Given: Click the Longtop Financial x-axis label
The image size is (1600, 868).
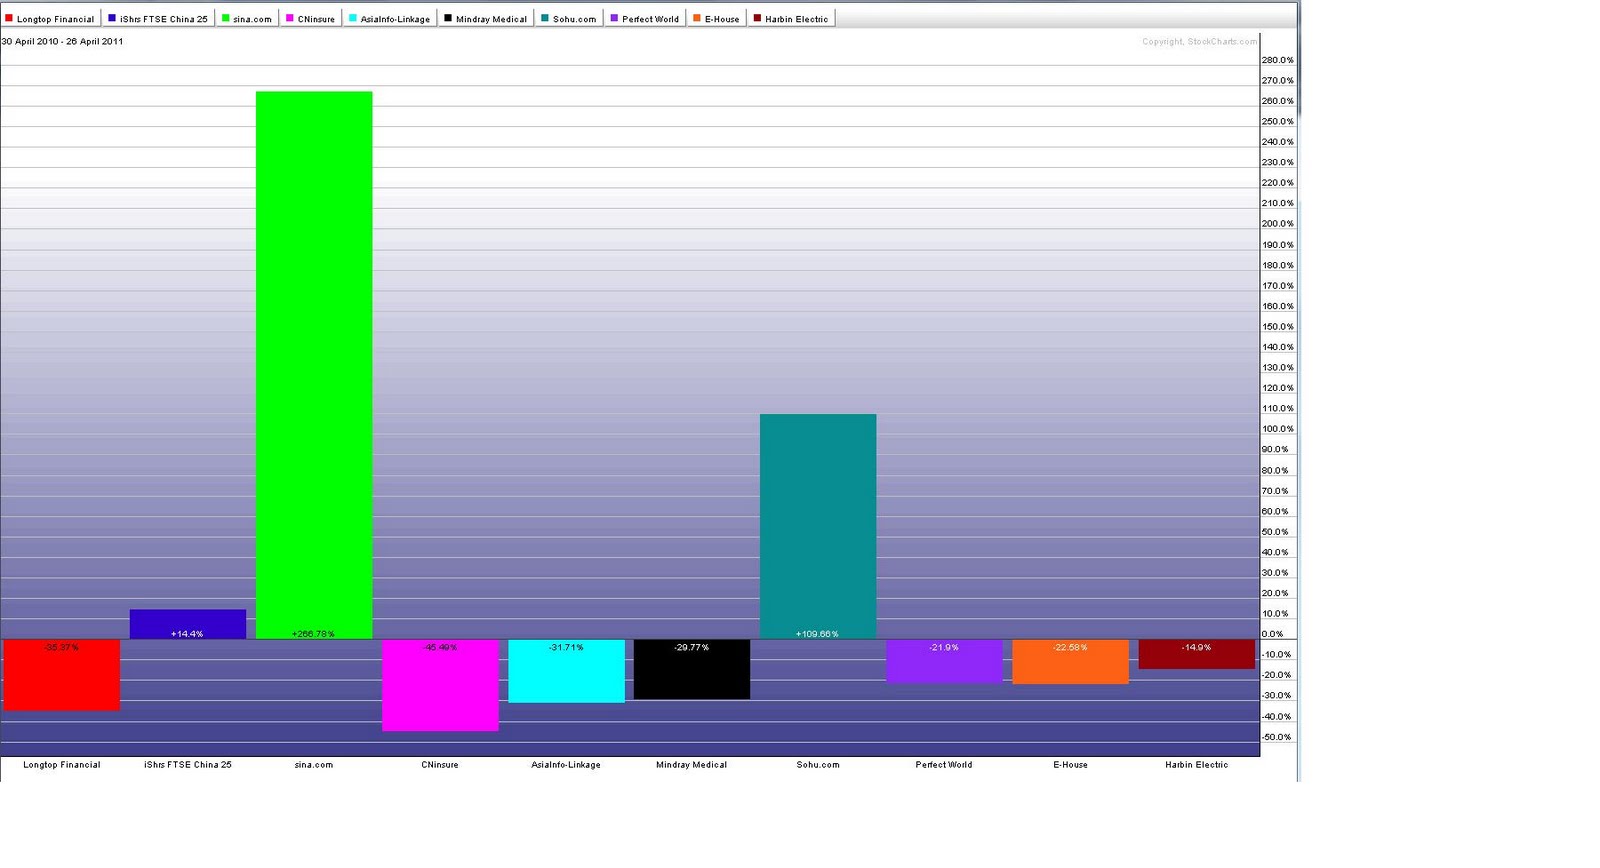Looking at the screenshot, I should pyautogui.click(x=62, y=765).
